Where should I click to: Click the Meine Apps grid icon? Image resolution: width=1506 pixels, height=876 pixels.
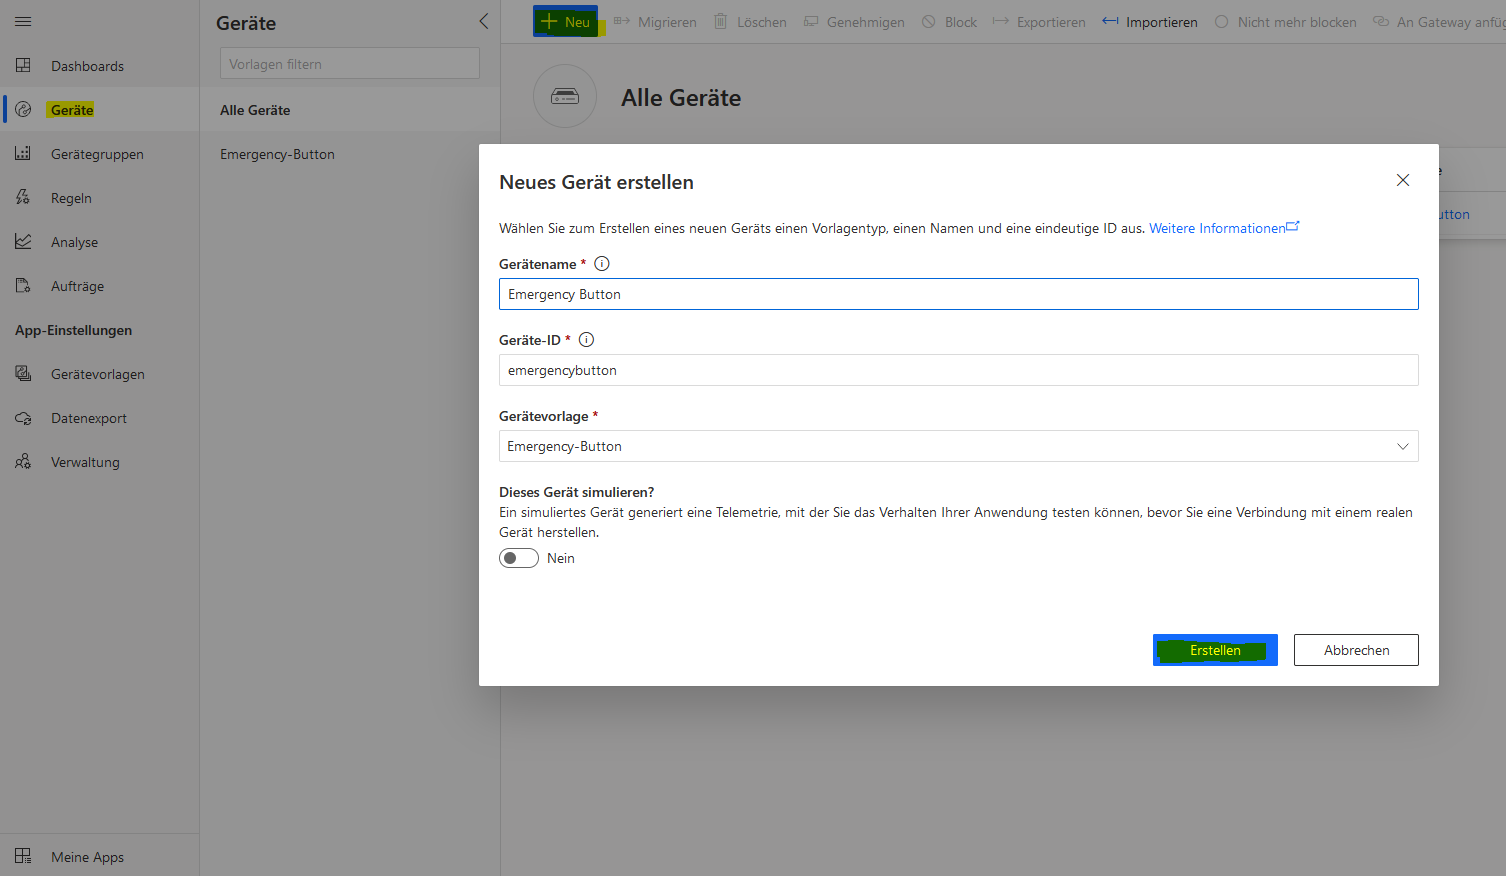(23, 856)
